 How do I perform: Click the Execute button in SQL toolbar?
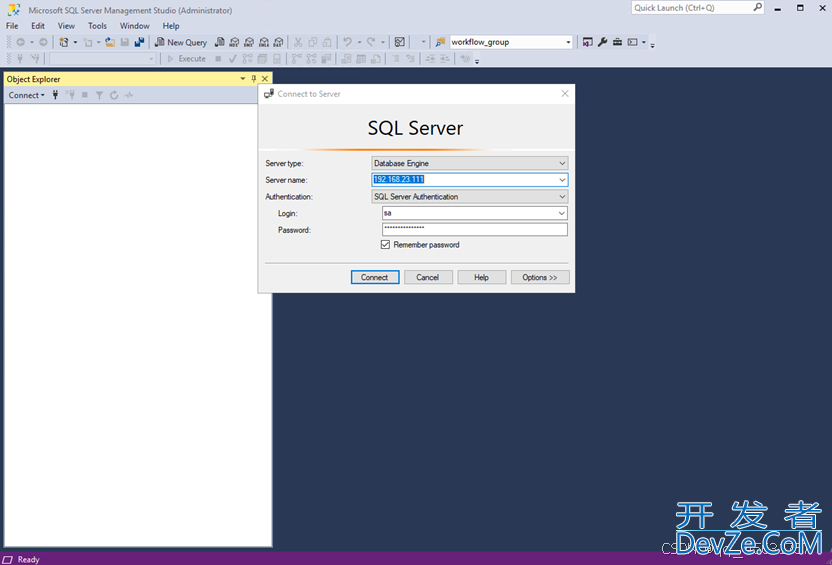point(186,59)
